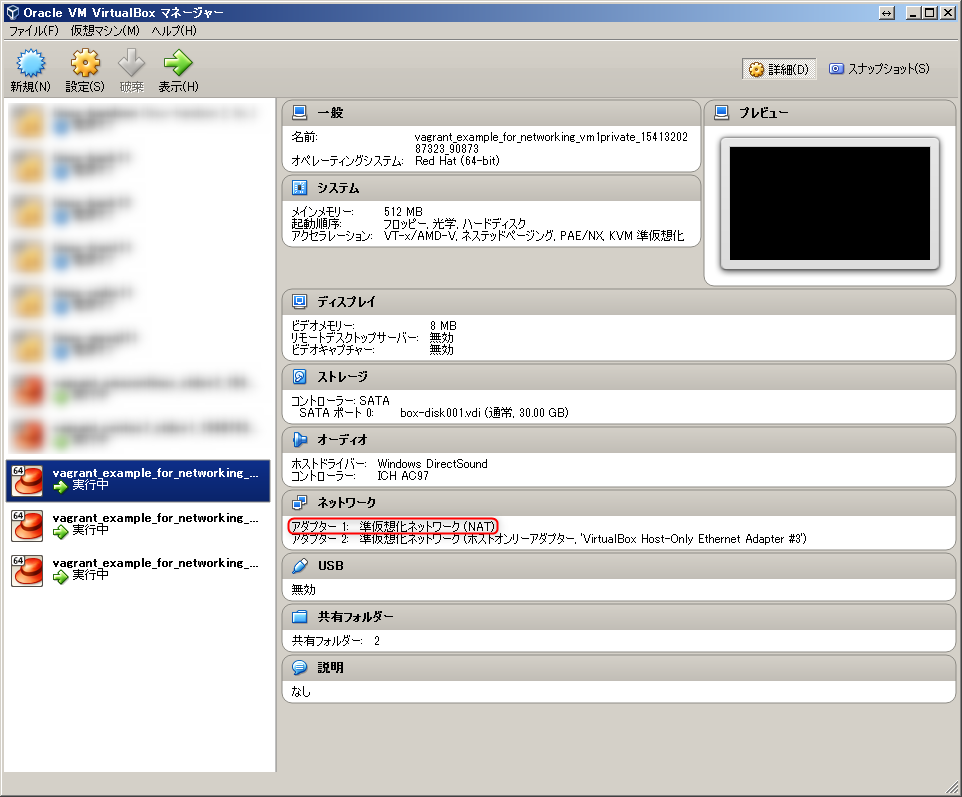962x797 pixels.
Task: Open the 説明 section header link
Action: 330,668
